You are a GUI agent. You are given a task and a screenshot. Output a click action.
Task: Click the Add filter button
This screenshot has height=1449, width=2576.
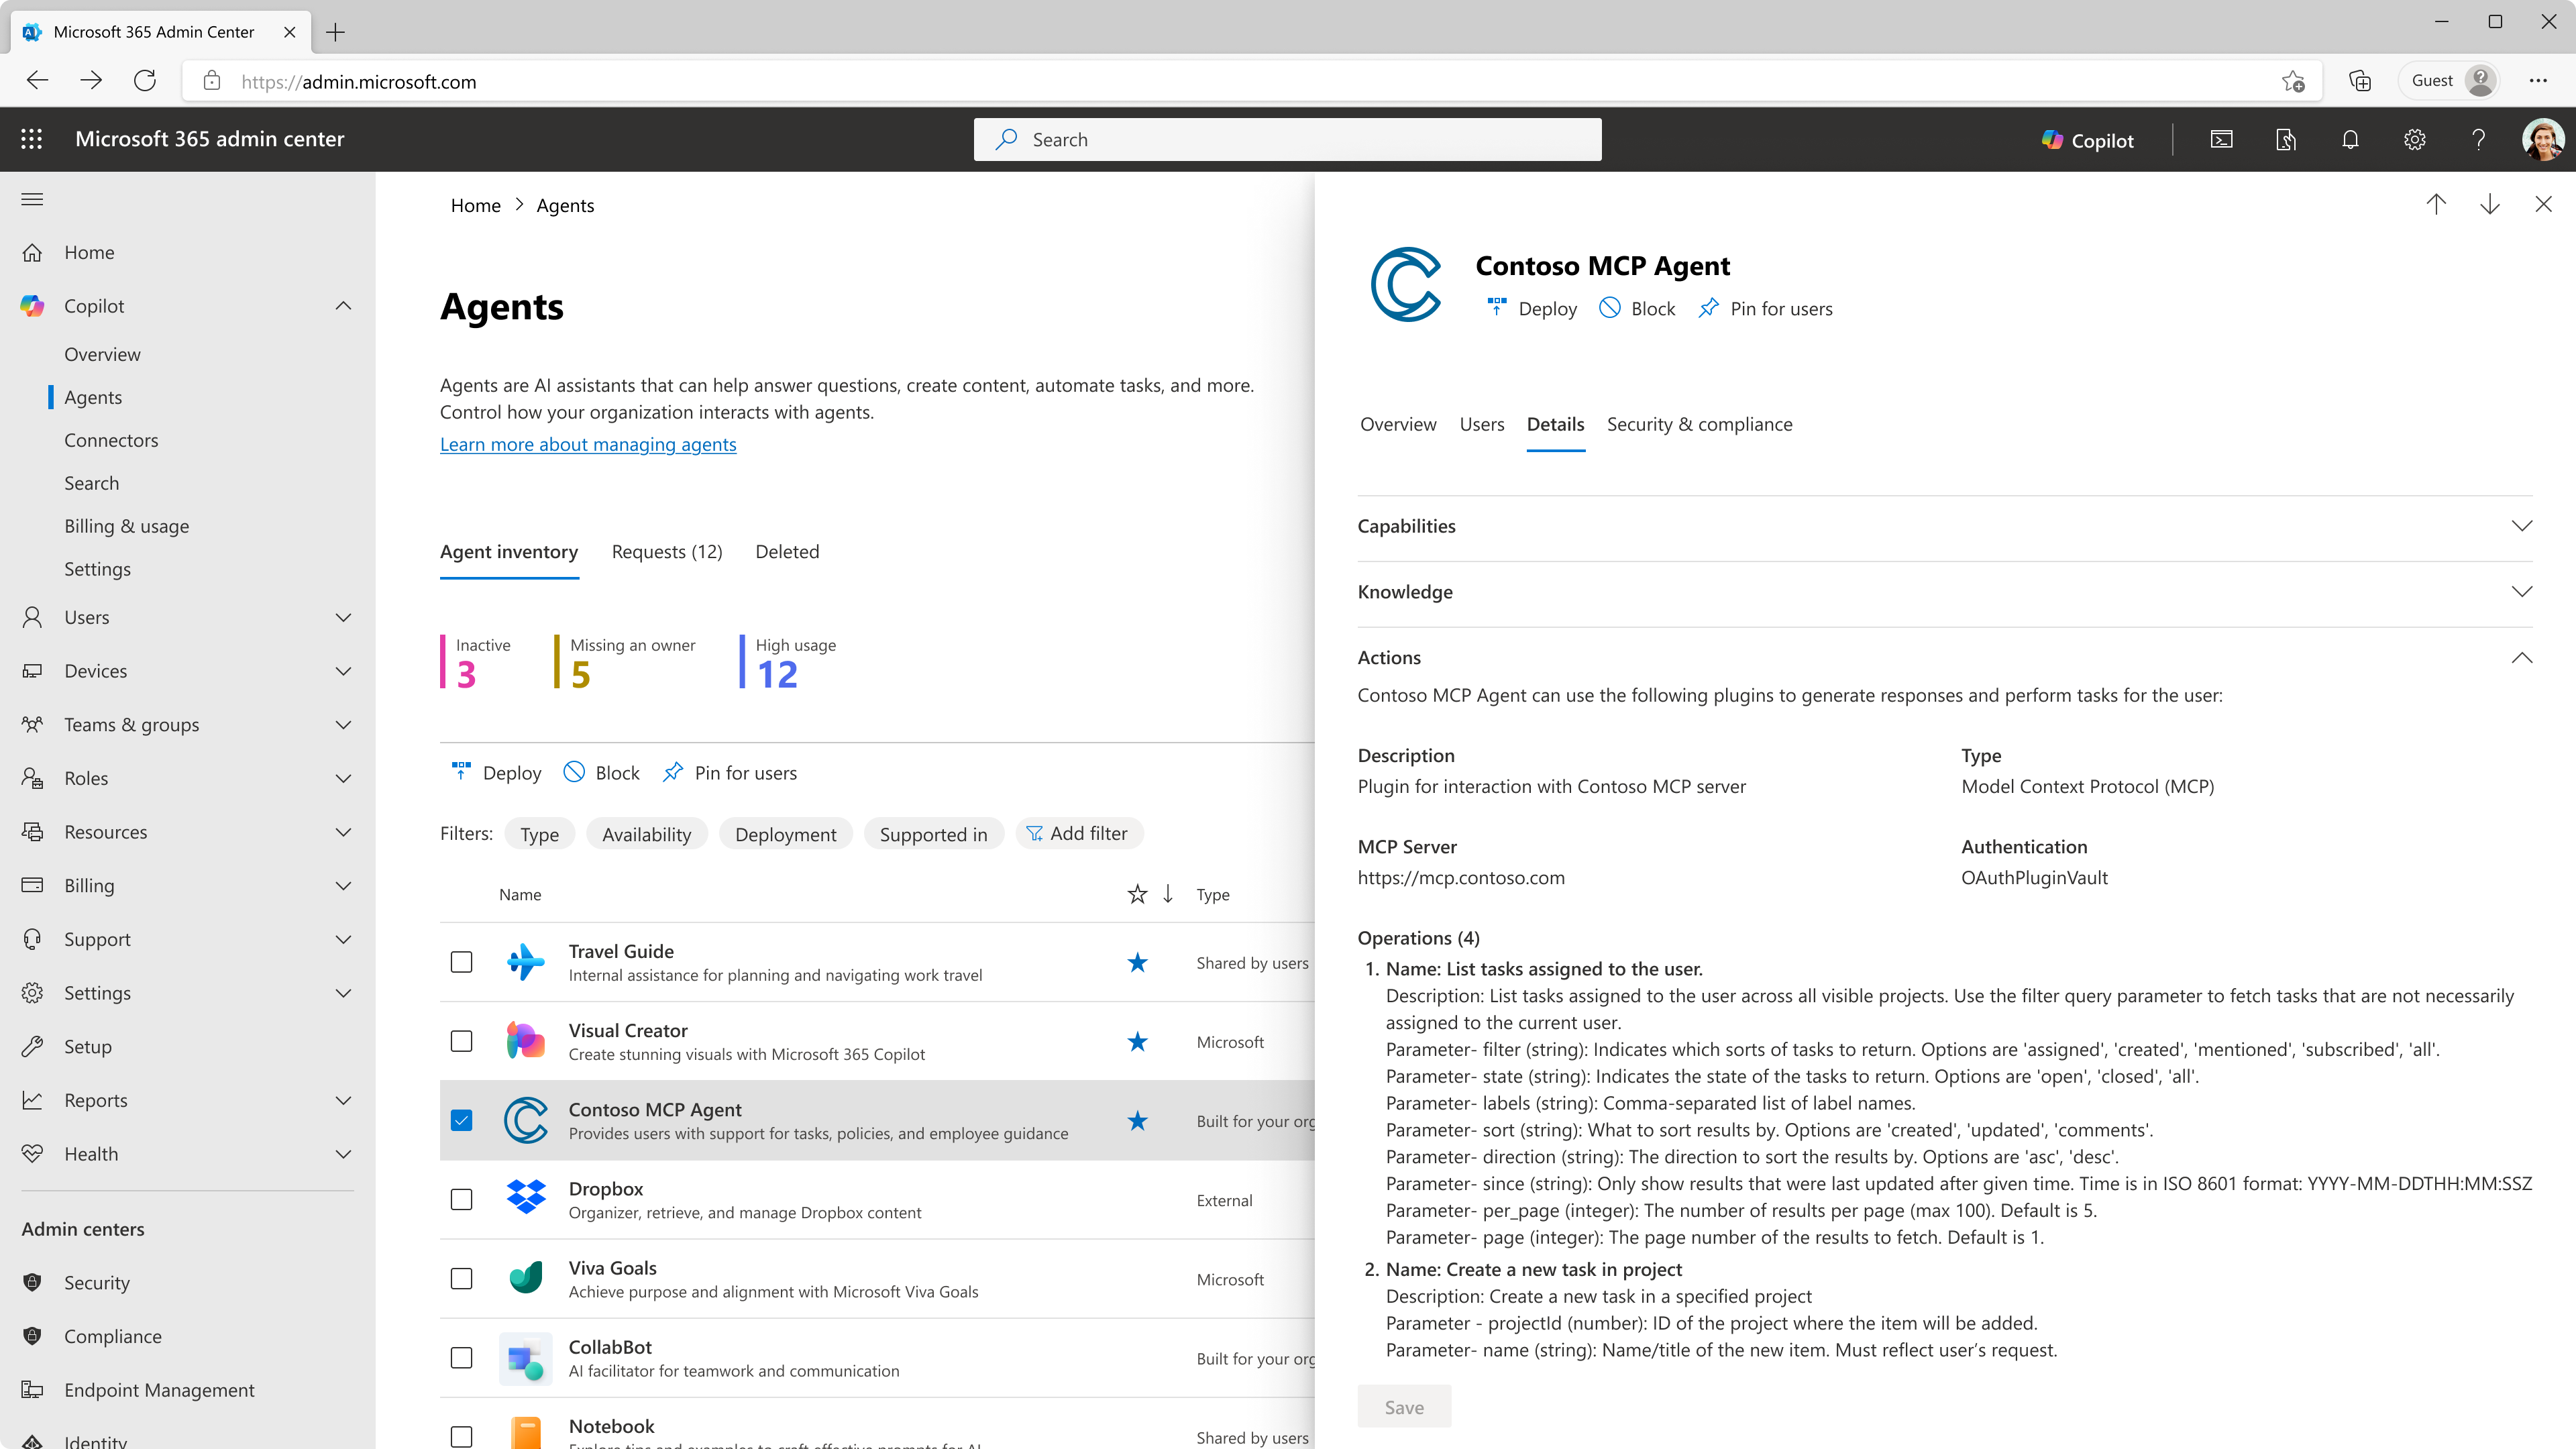pos(1078,833)
